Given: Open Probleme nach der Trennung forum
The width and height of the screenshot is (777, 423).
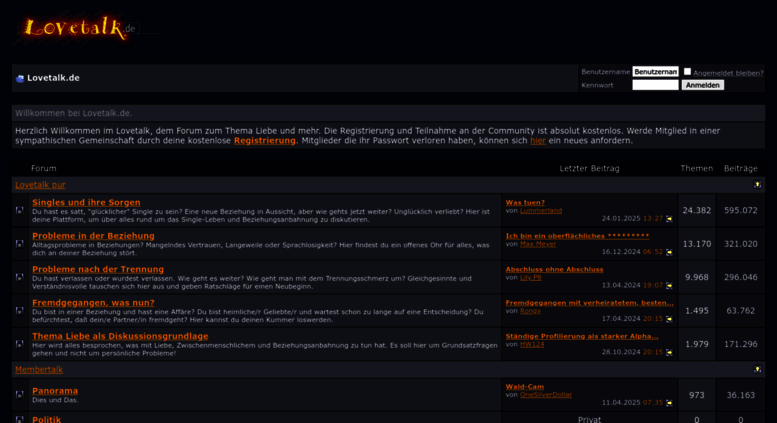Looking at the screenshot, I should click(x=98, y=269).
